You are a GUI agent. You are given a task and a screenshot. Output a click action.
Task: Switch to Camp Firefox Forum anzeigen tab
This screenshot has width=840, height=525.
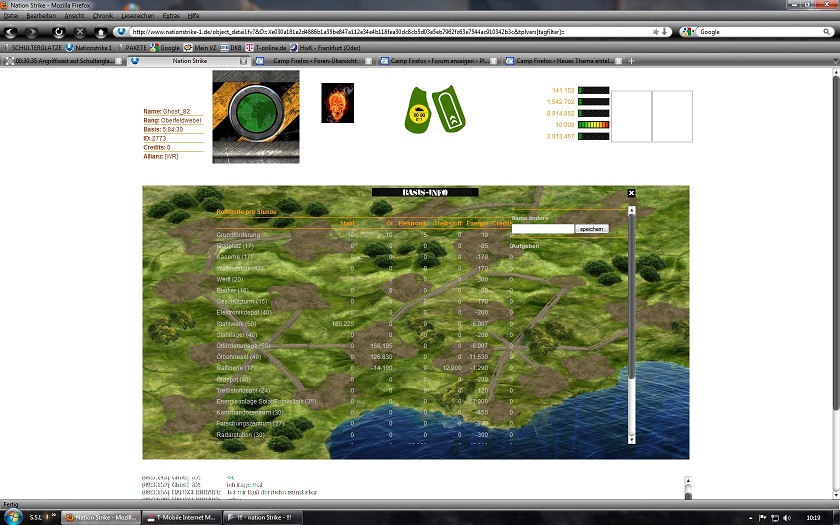click(438, 61)
